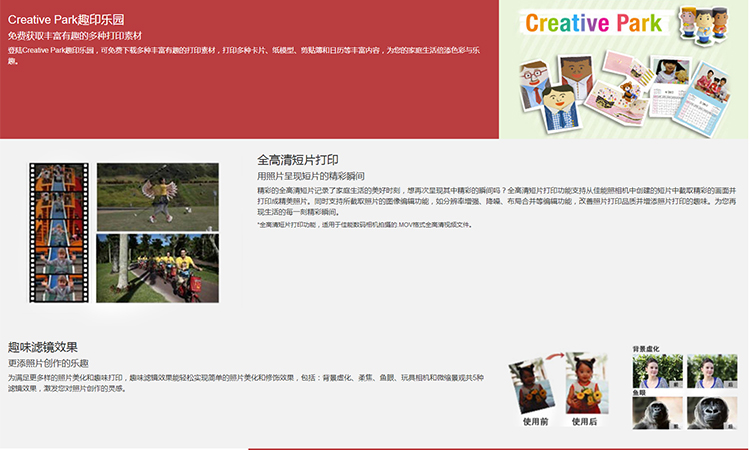The height and width of the screenshot is (450, 750).
Task: Click the Creative Park colorful logo banner
Action: pyautogui.click(x=594, y=23)
